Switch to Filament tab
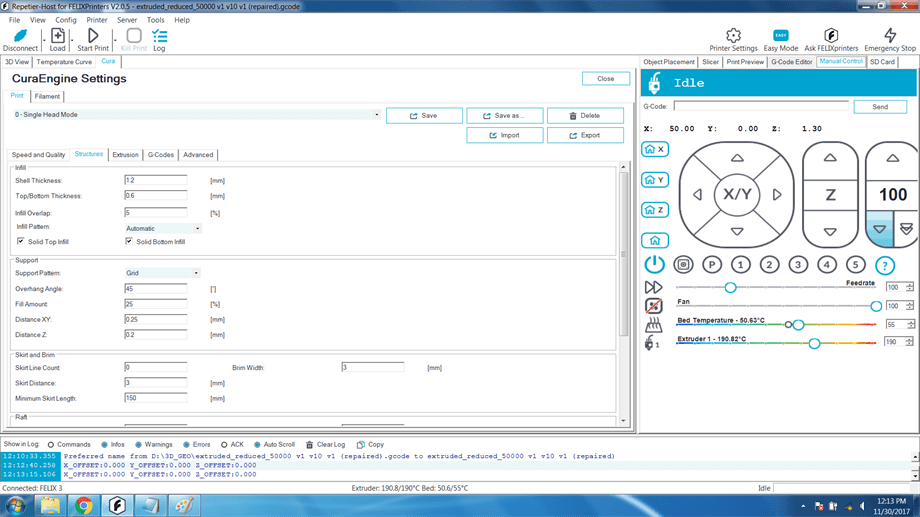Image resolution: width=920 pixels, height=517 pixels. coord(47,96)
